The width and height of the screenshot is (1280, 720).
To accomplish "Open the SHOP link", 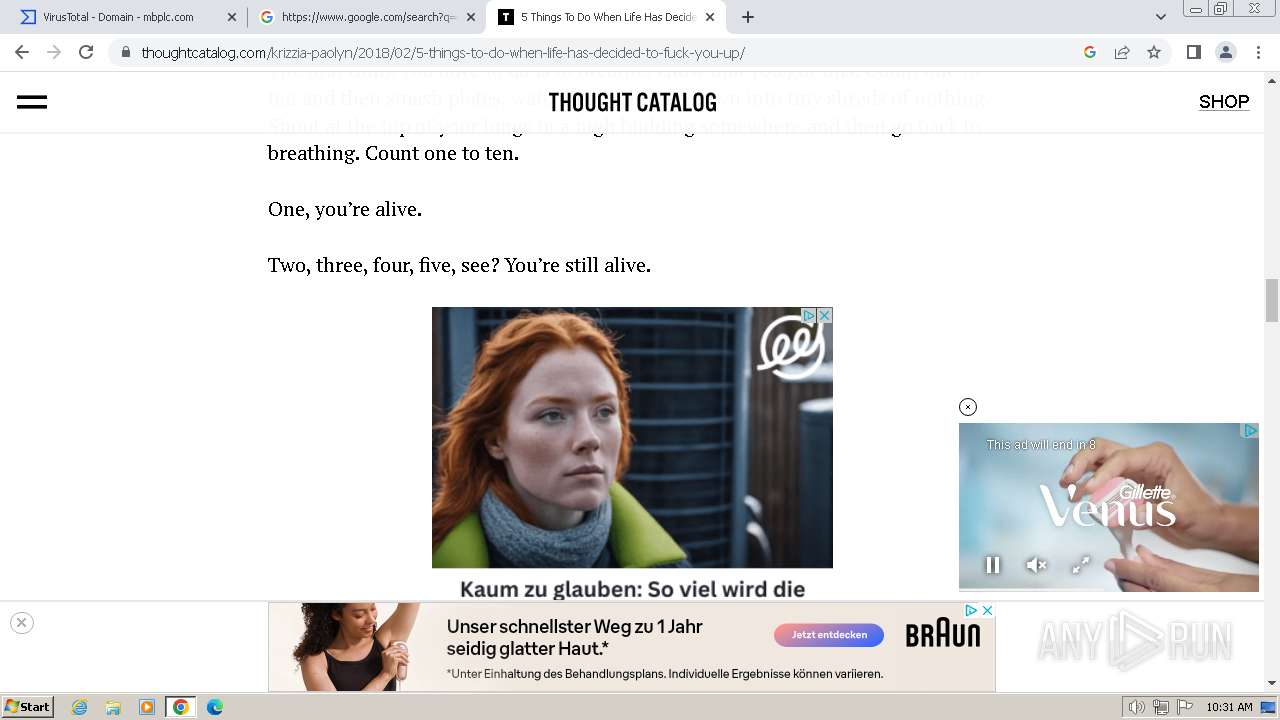I will point(1224,102).
